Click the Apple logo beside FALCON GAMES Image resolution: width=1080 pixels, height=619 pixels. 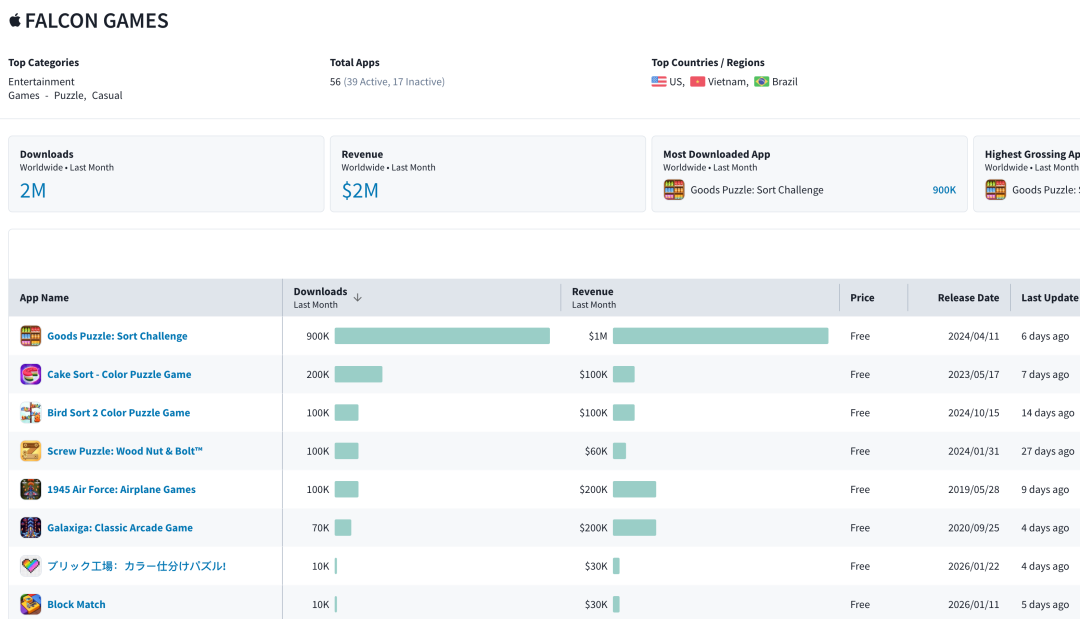pyautogui.click(x=14, y=20)
